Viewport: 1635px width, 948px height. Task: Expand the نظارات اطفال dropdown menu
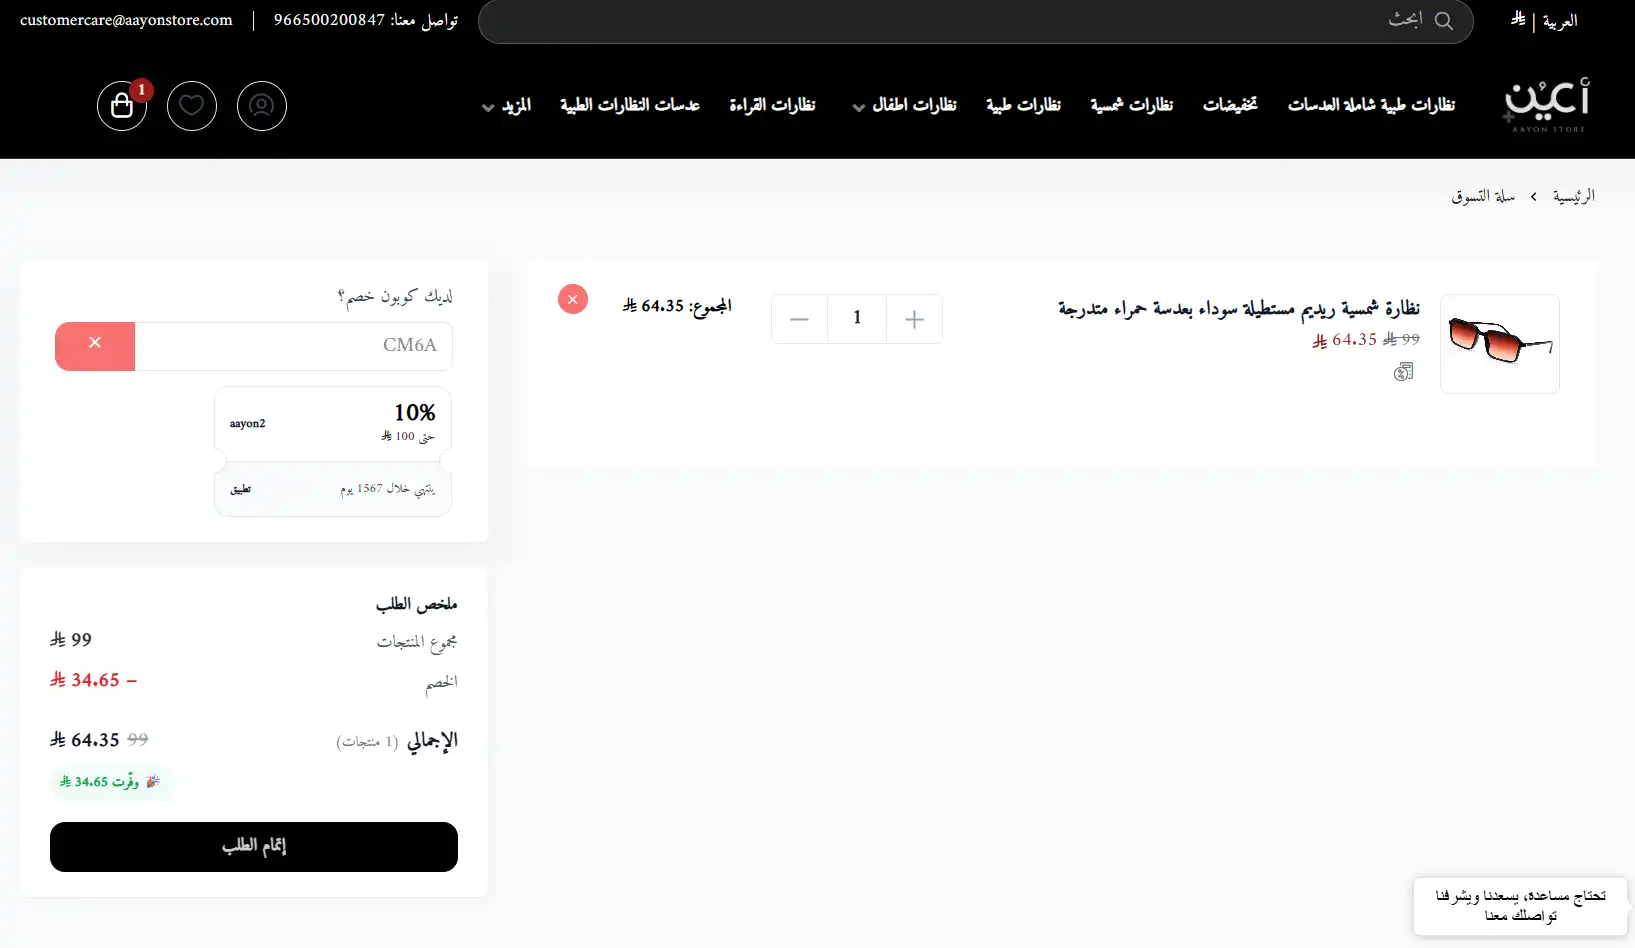point(904,105)
